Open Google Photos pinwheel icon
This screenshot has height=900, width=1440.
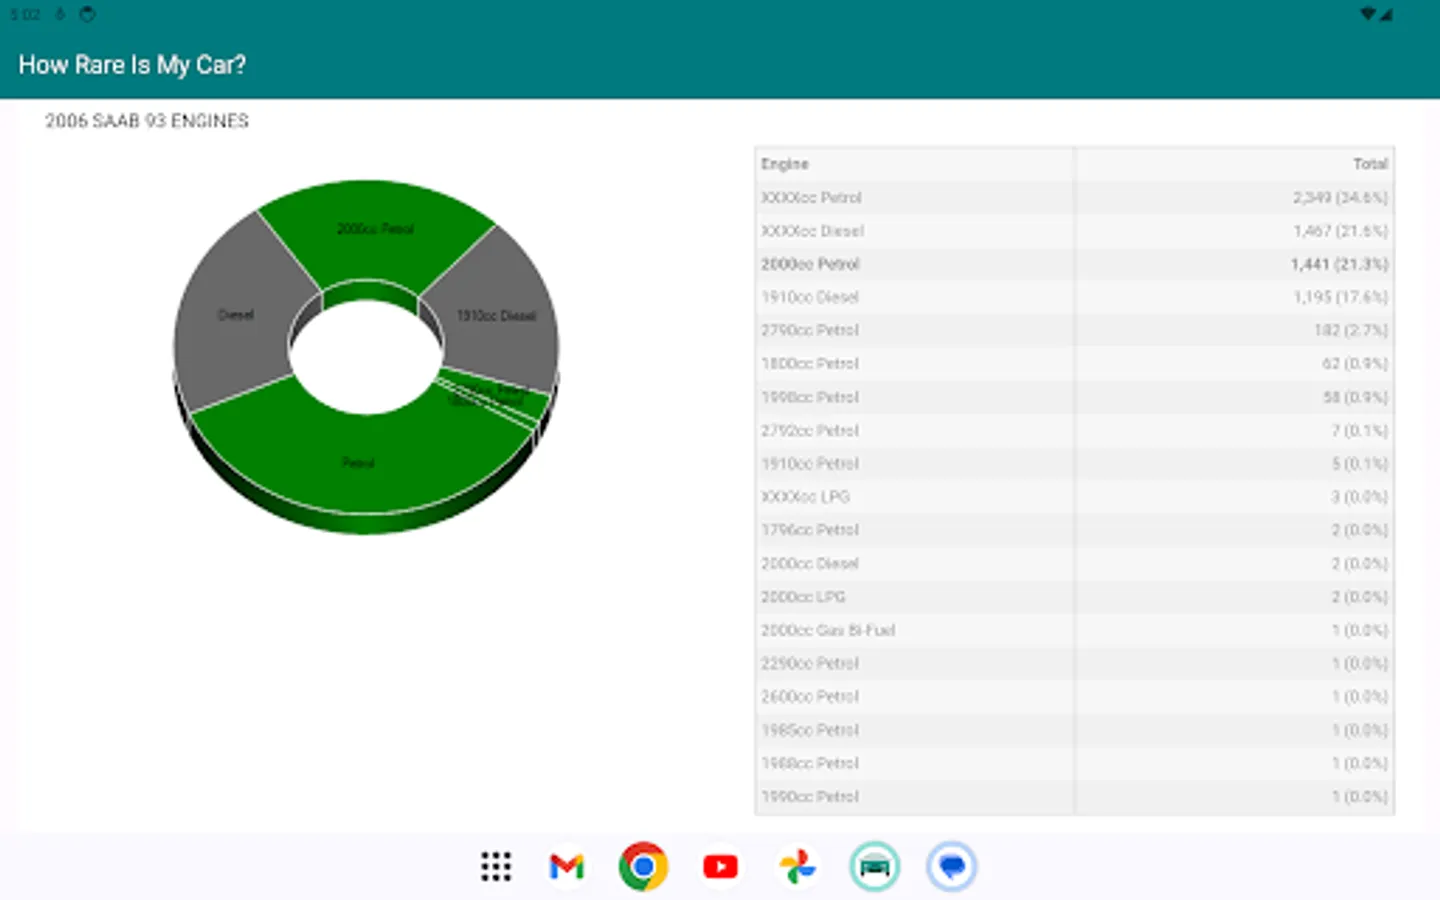click(x=797, y=866)
